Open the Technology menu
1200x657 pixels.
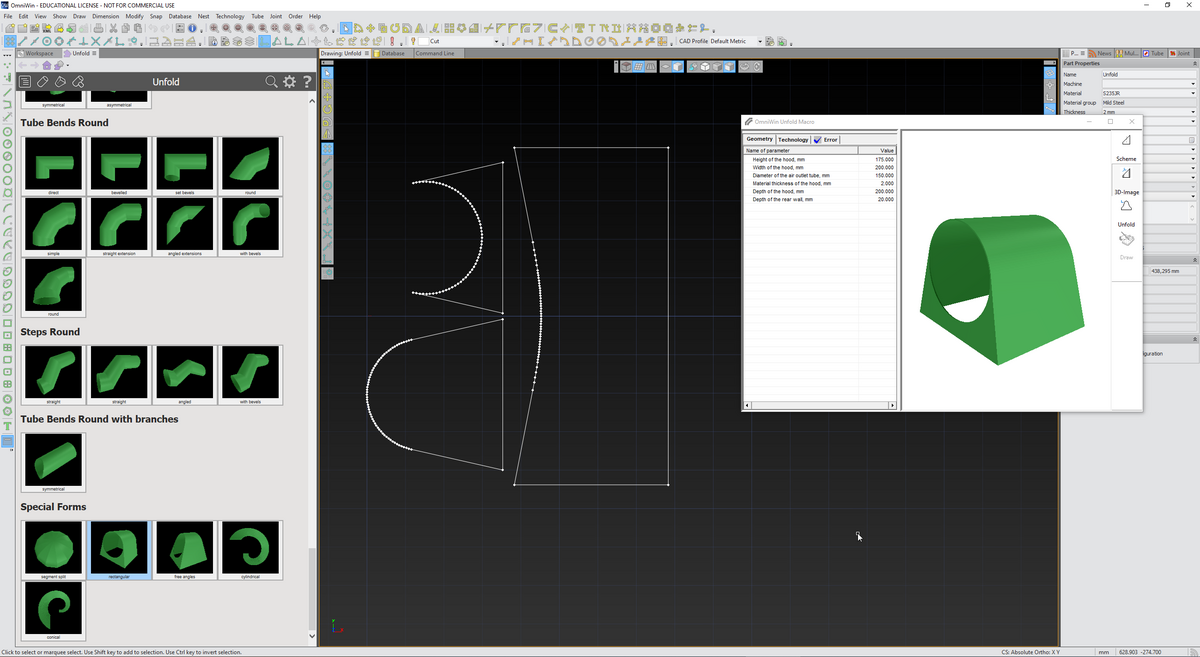(230, 17)
